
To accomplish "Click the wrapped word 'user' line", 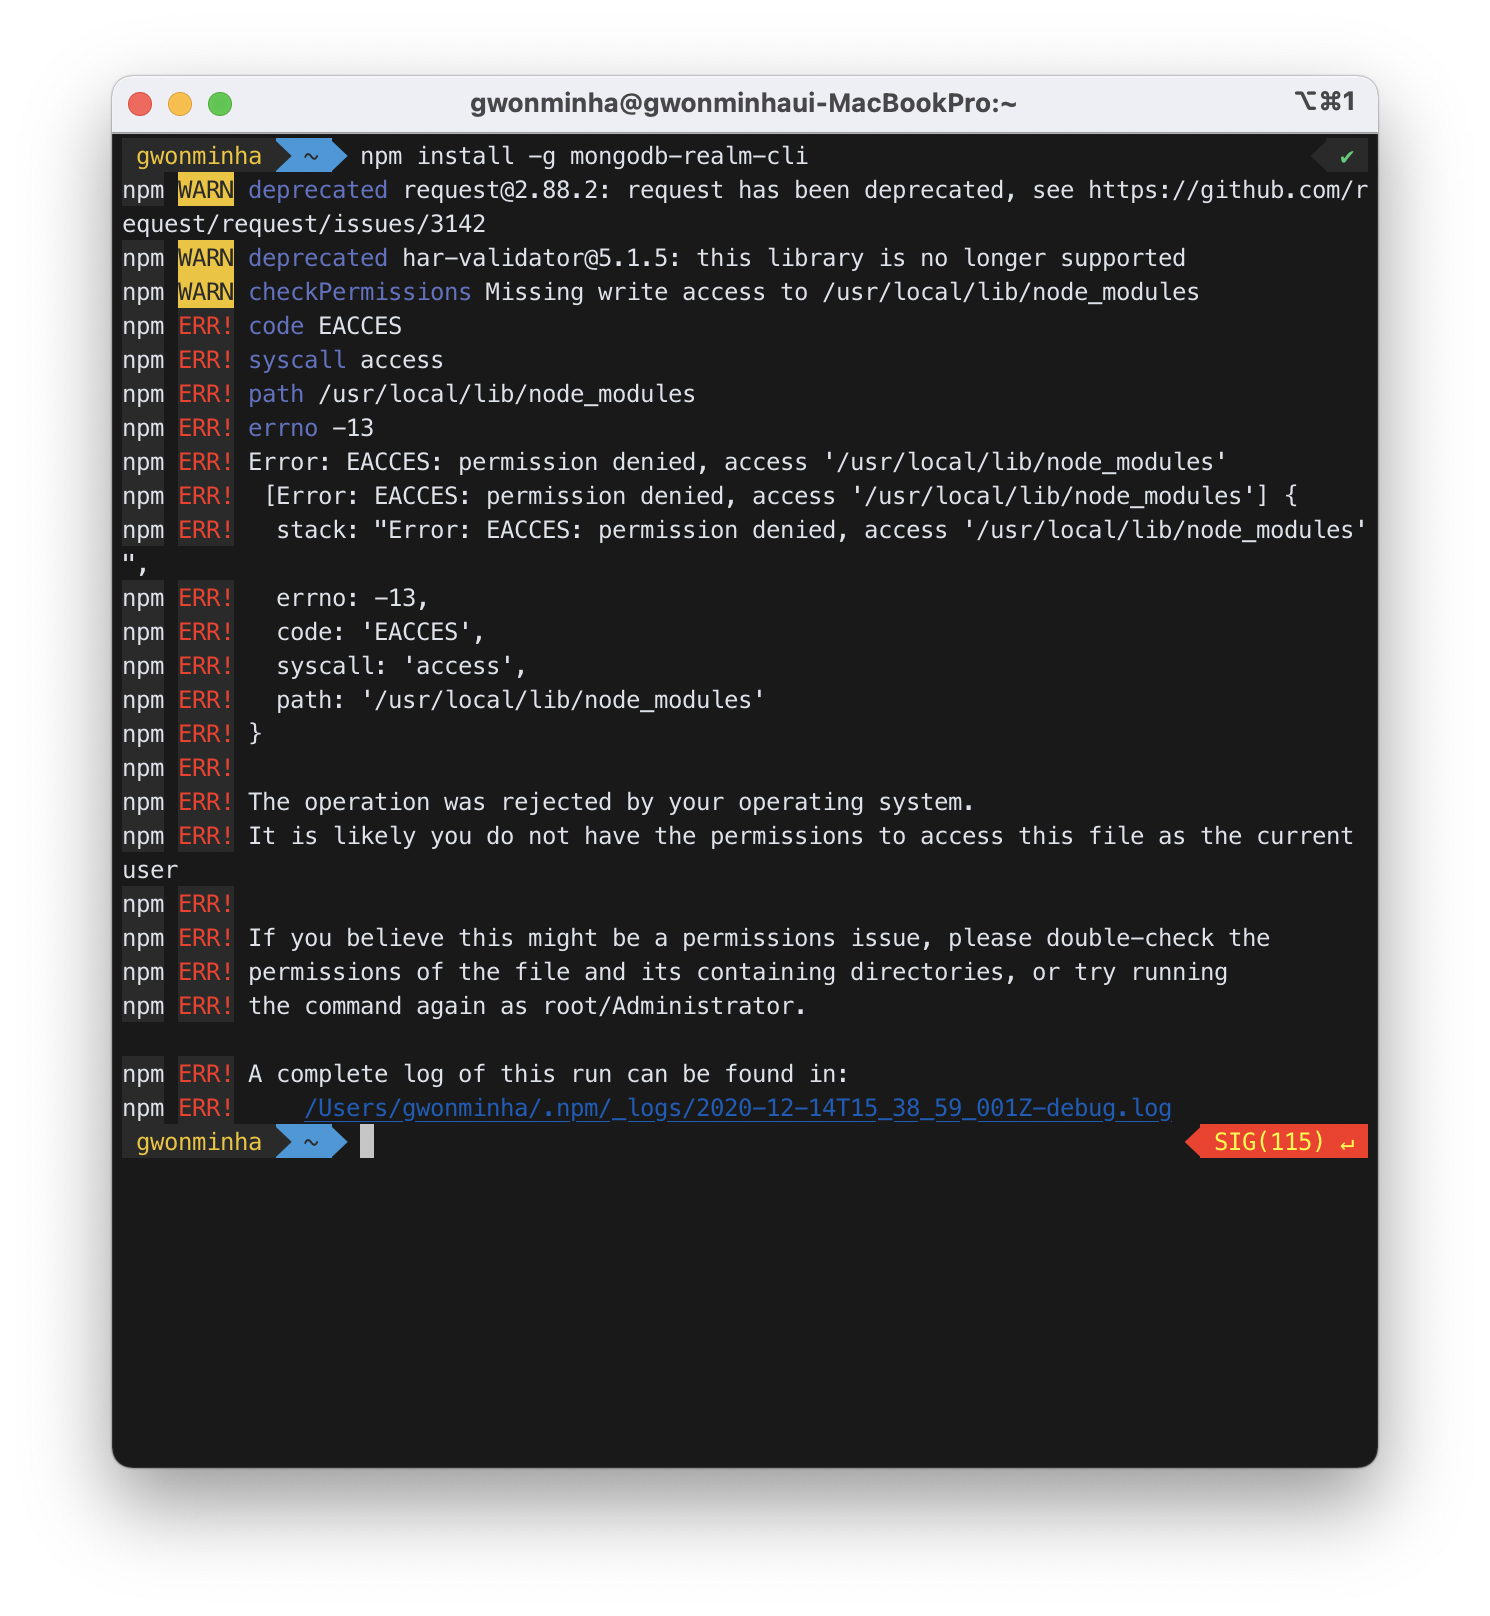I will (150, 870).
